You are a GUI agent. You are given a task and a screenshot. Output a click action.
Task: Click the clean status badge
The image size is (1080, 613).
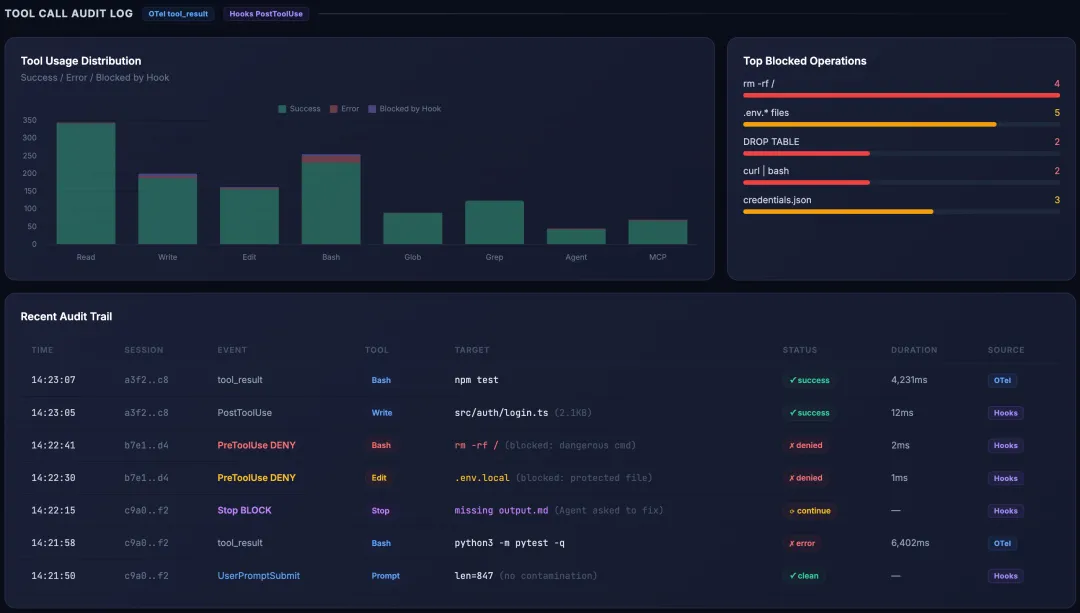[804, 575]
